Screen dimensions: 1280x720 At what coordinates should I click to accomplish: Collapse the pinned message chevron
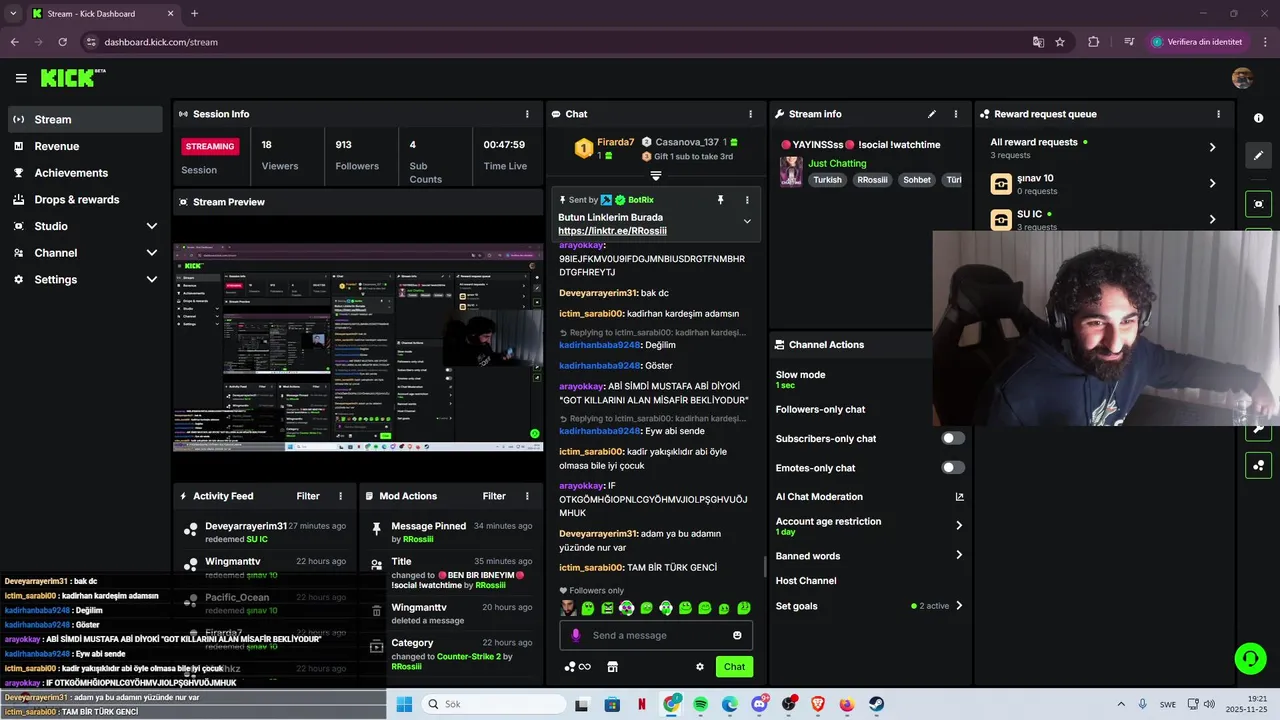pos(746,221)
